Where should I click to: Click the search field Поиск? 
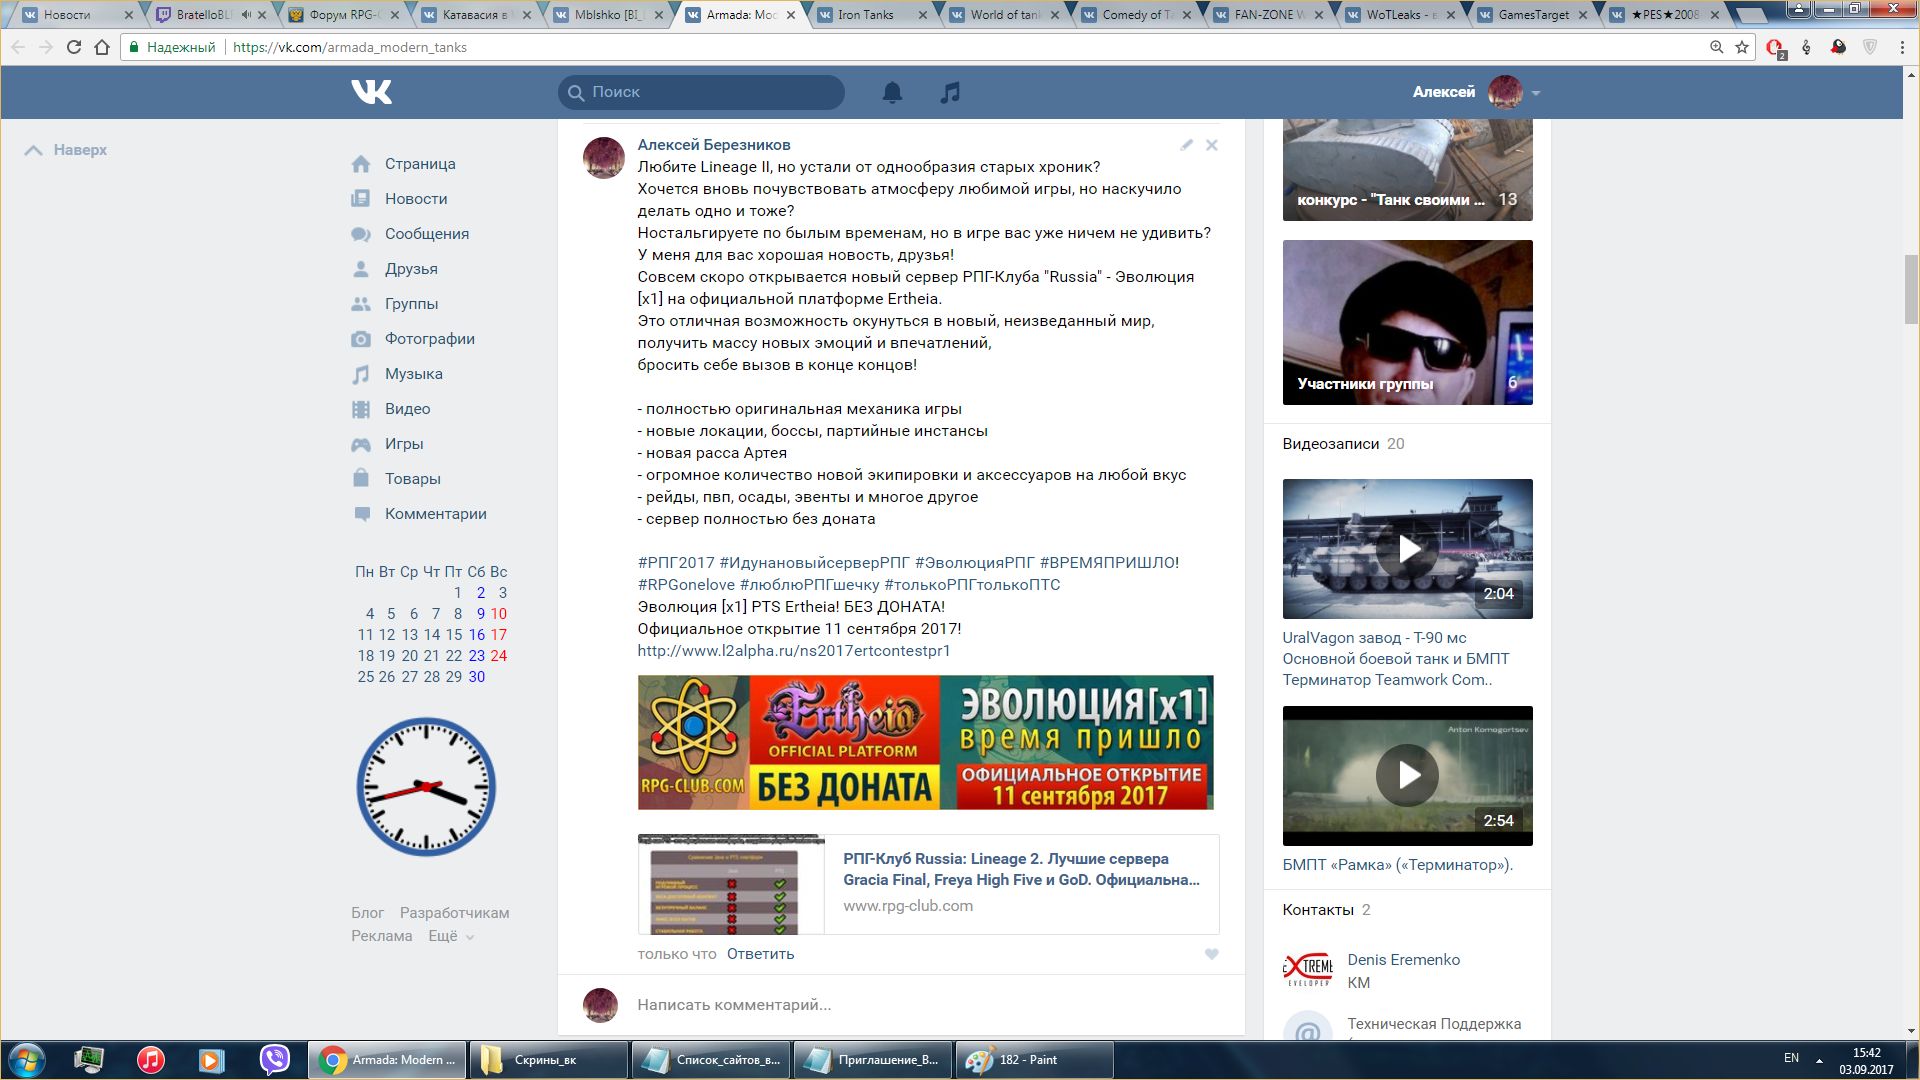coord(701,92)
